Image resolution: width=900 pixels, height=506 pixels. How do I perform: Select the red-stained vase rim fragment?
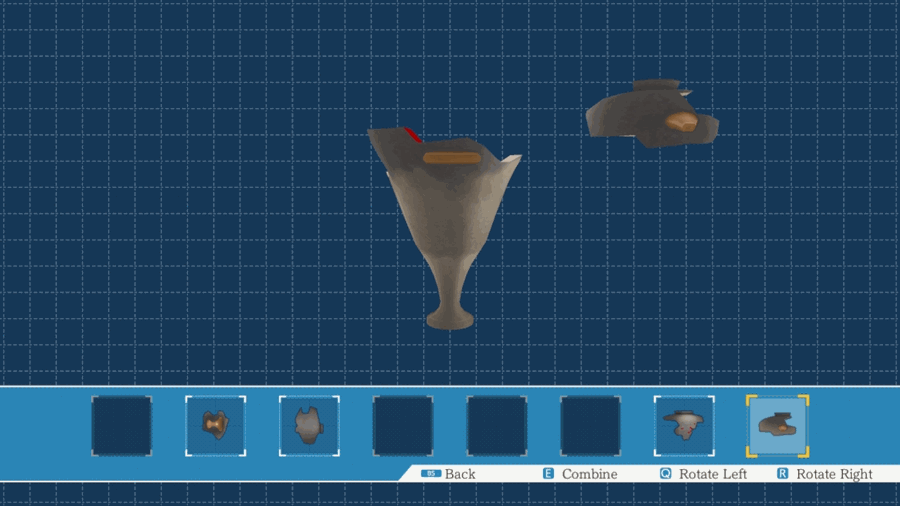(x=684, y=426)
